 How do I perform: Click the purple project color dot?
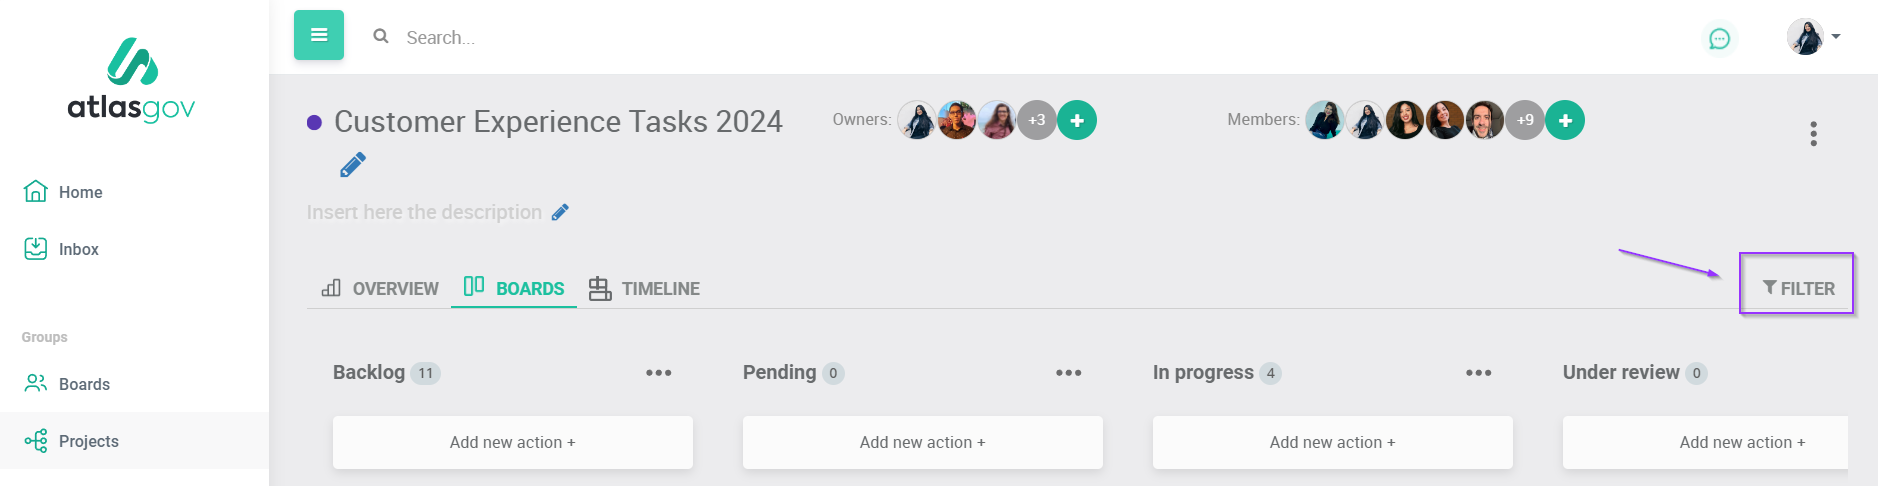314,122
